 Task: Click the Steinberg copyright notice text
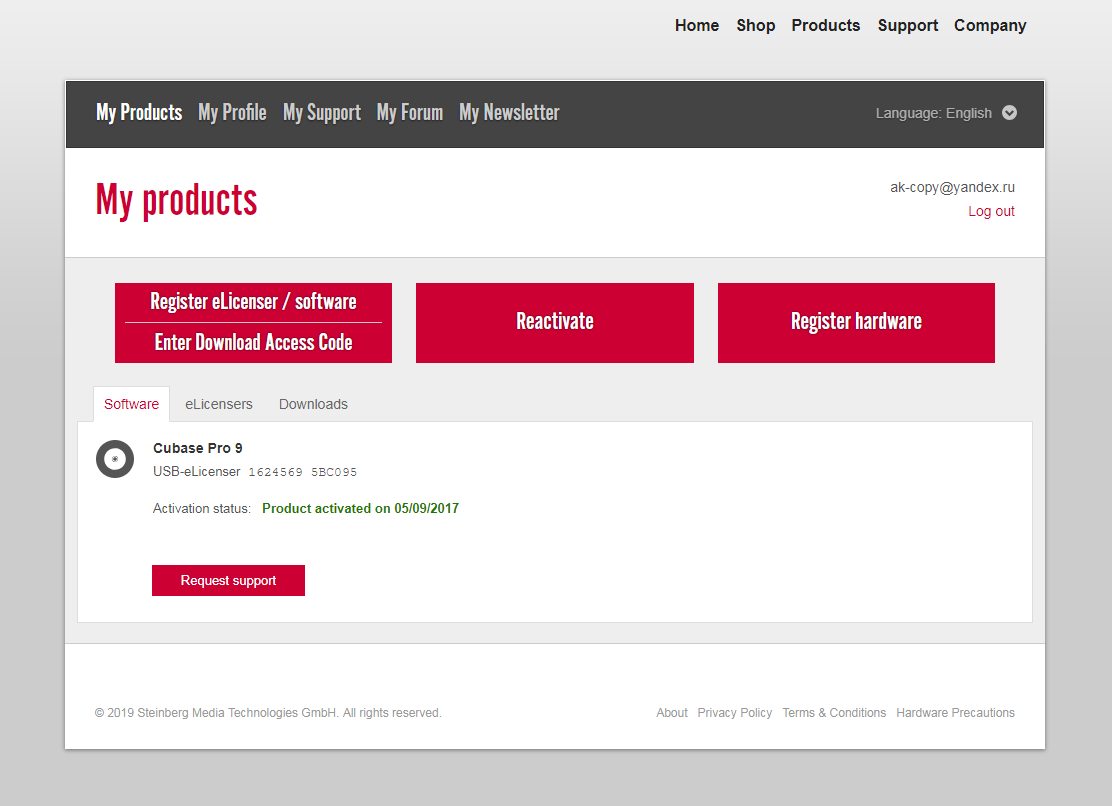[268, 712]
